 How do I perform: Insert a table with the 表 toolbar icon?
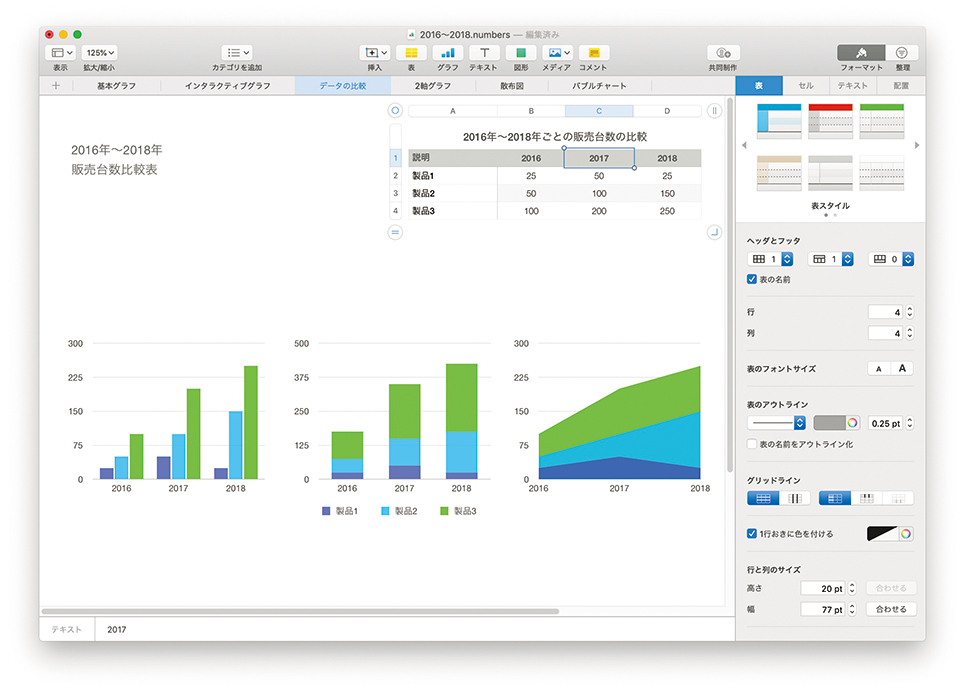[411, 52]
